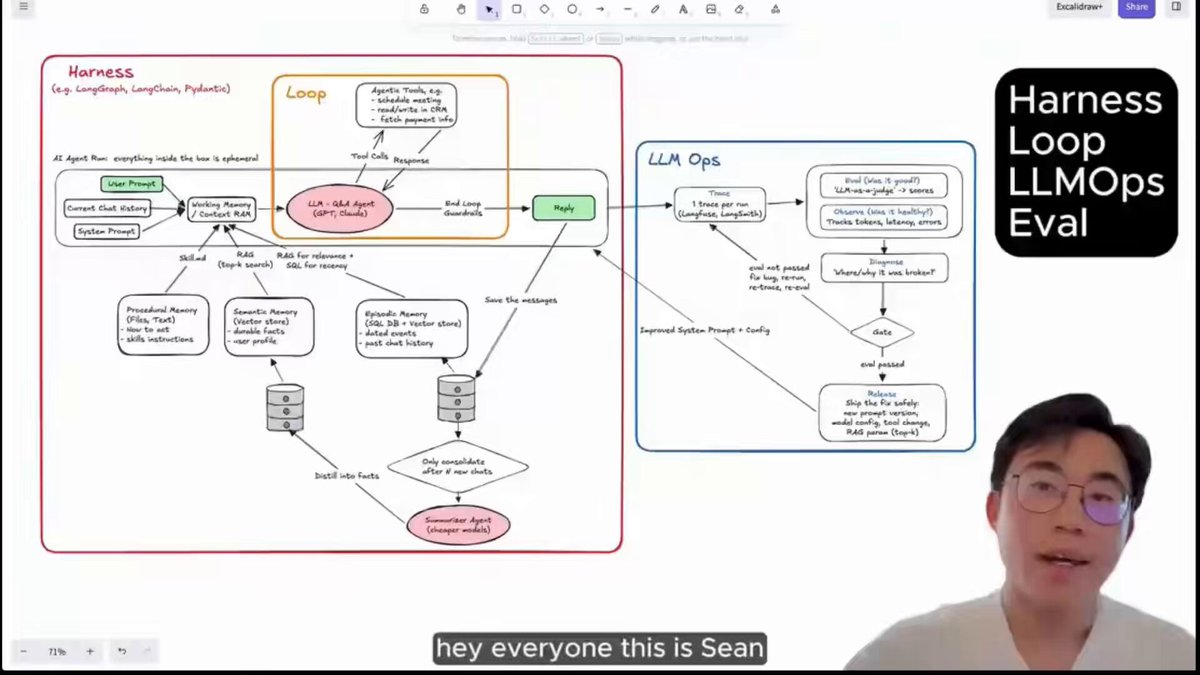Redo the last undone action
Viewport: 1200px width, 675px height.
point(147,651)
